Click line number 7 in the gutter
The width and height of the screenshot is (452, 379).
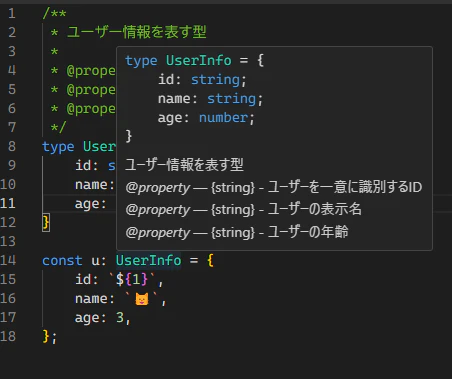[x=12, y=127]
